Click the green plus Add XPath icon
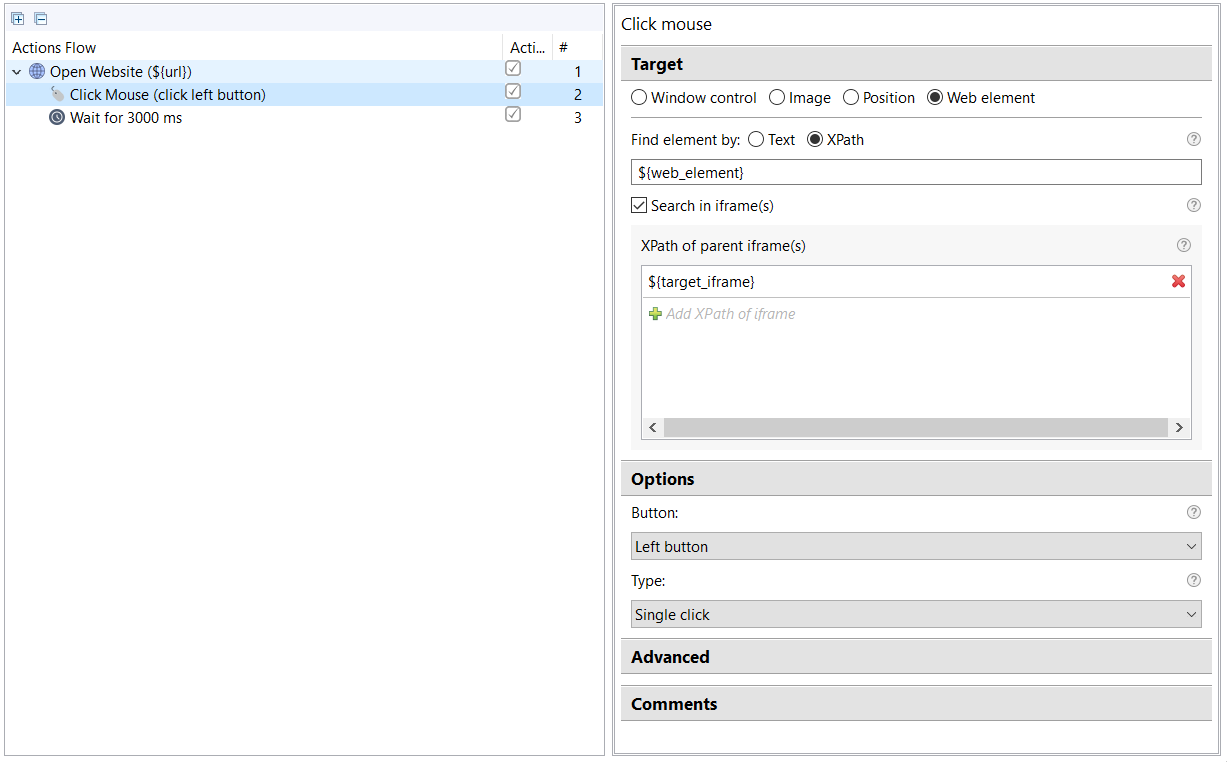 [x=655, y=313]
